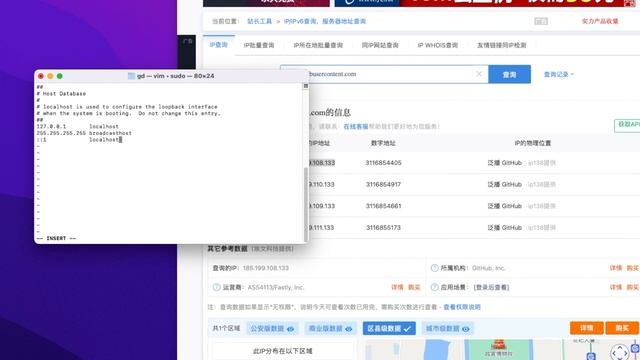
Task: Close the terminal window with the red button
Action: pos(41,76)
